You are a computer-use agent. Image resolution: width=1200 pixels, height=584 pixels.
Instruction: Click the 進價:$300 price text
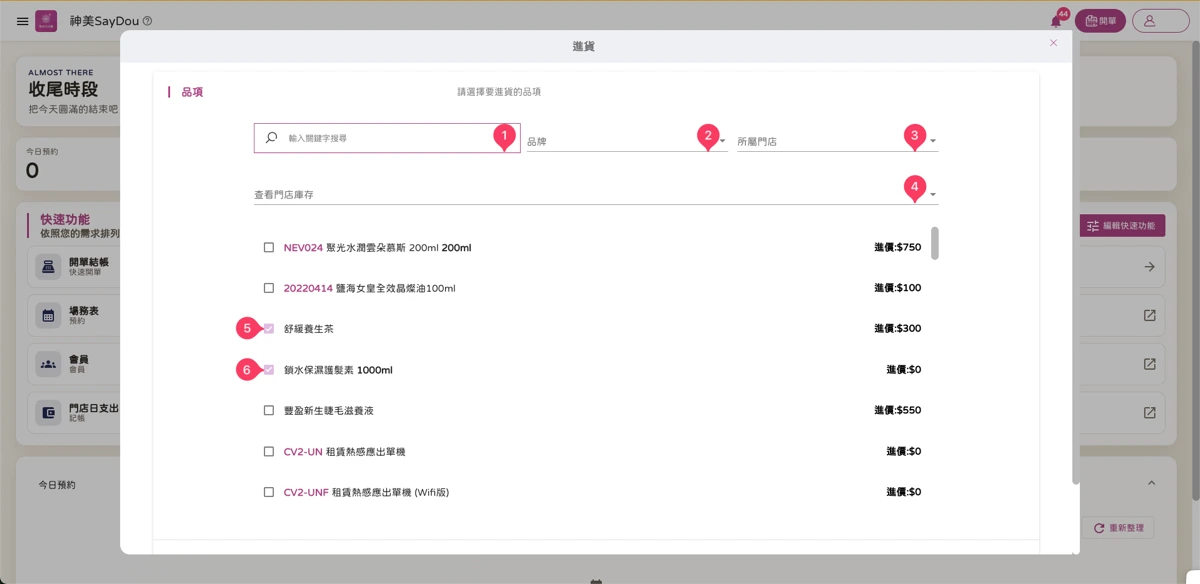tap(897, 329)
